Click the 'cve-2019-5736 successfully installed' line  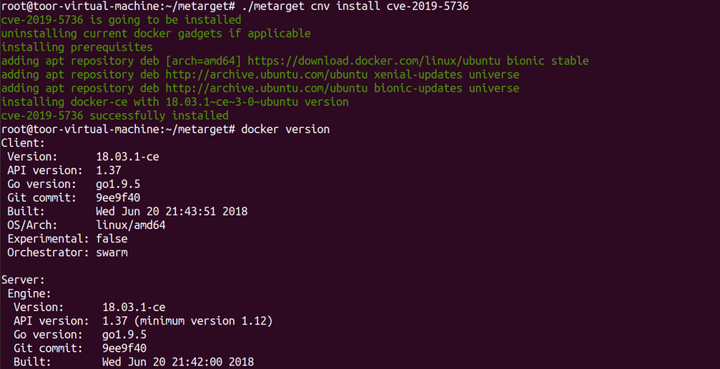click(x=115, y=116)
